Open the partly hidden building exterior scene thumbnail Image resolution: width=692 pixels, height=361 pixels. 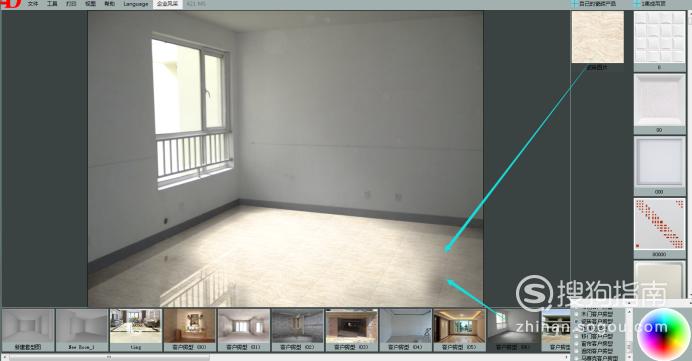click(556, 330)
